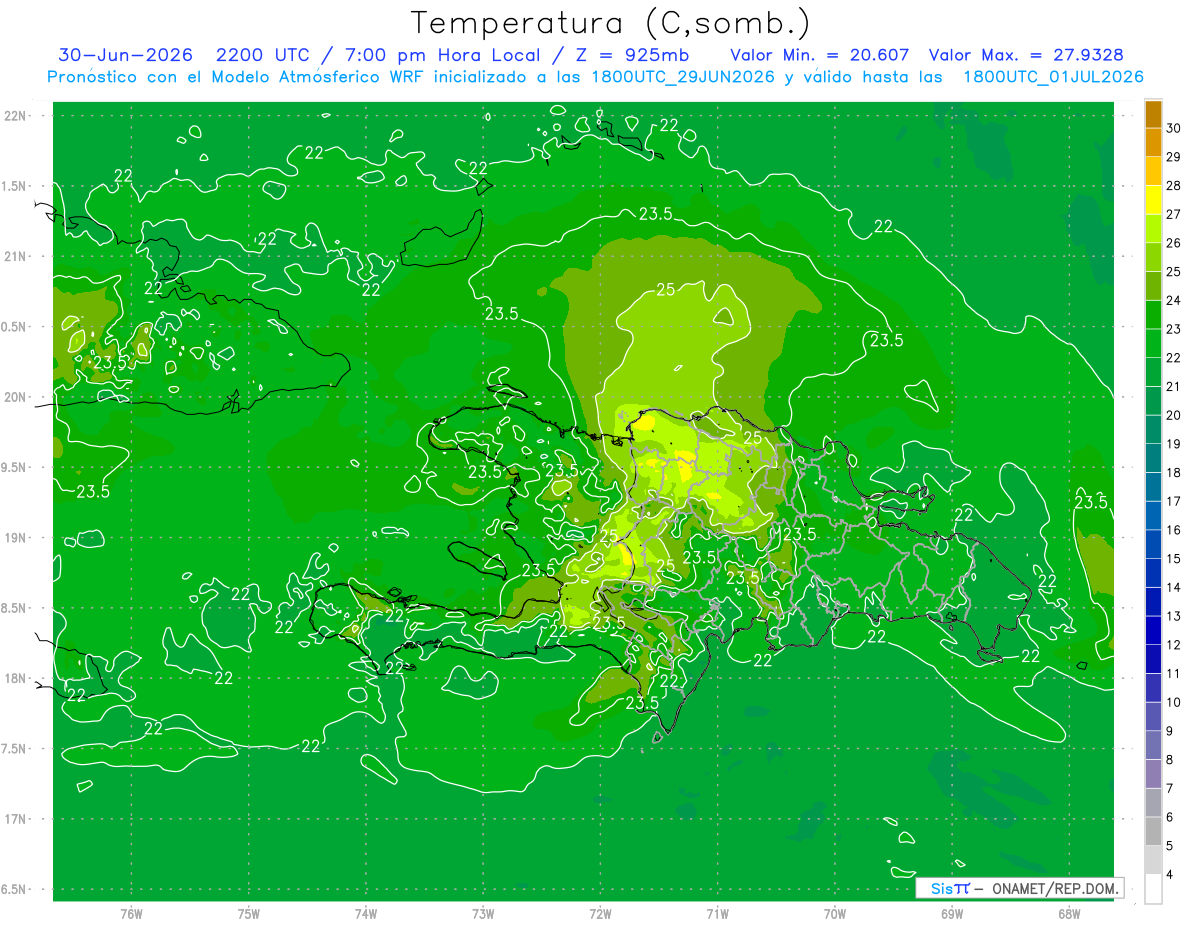Click the yellow 27 degree legend swatch

tap(1153, 200)
